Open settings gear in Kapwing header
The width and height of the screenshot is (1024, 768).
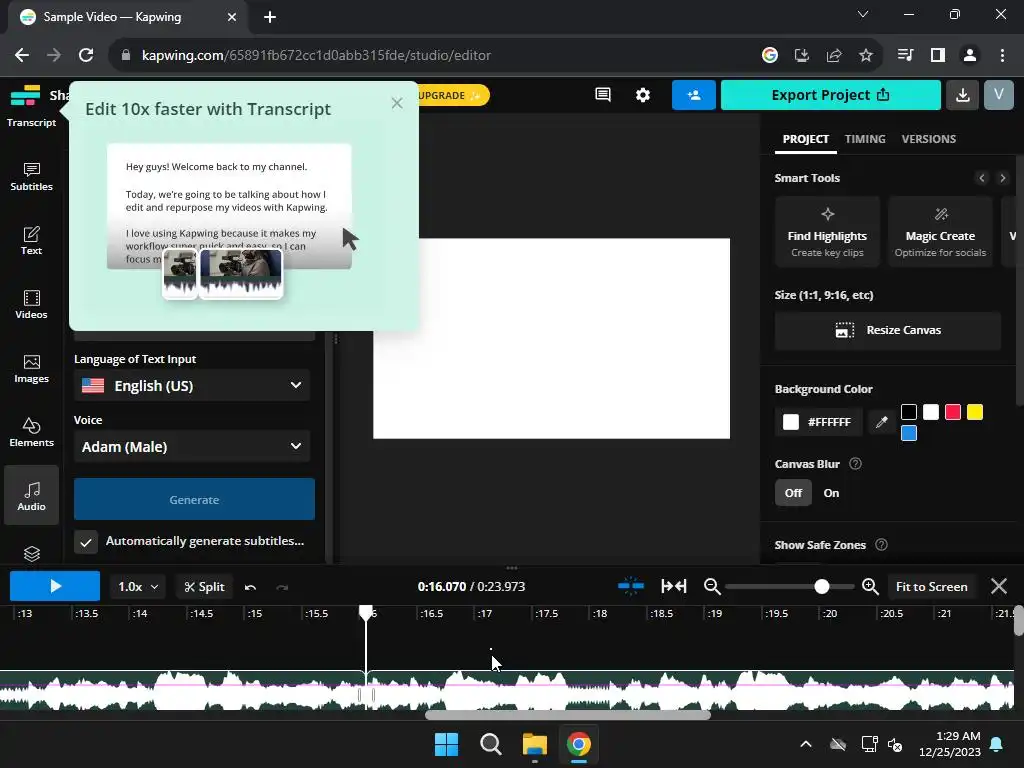(x=643, y=95)
